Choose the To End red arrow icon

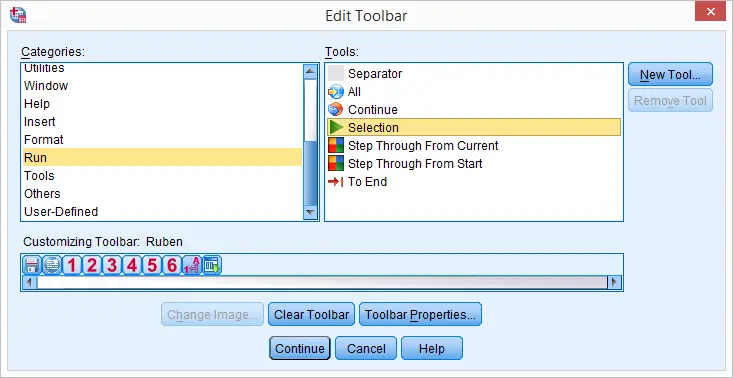coord(336,182)
